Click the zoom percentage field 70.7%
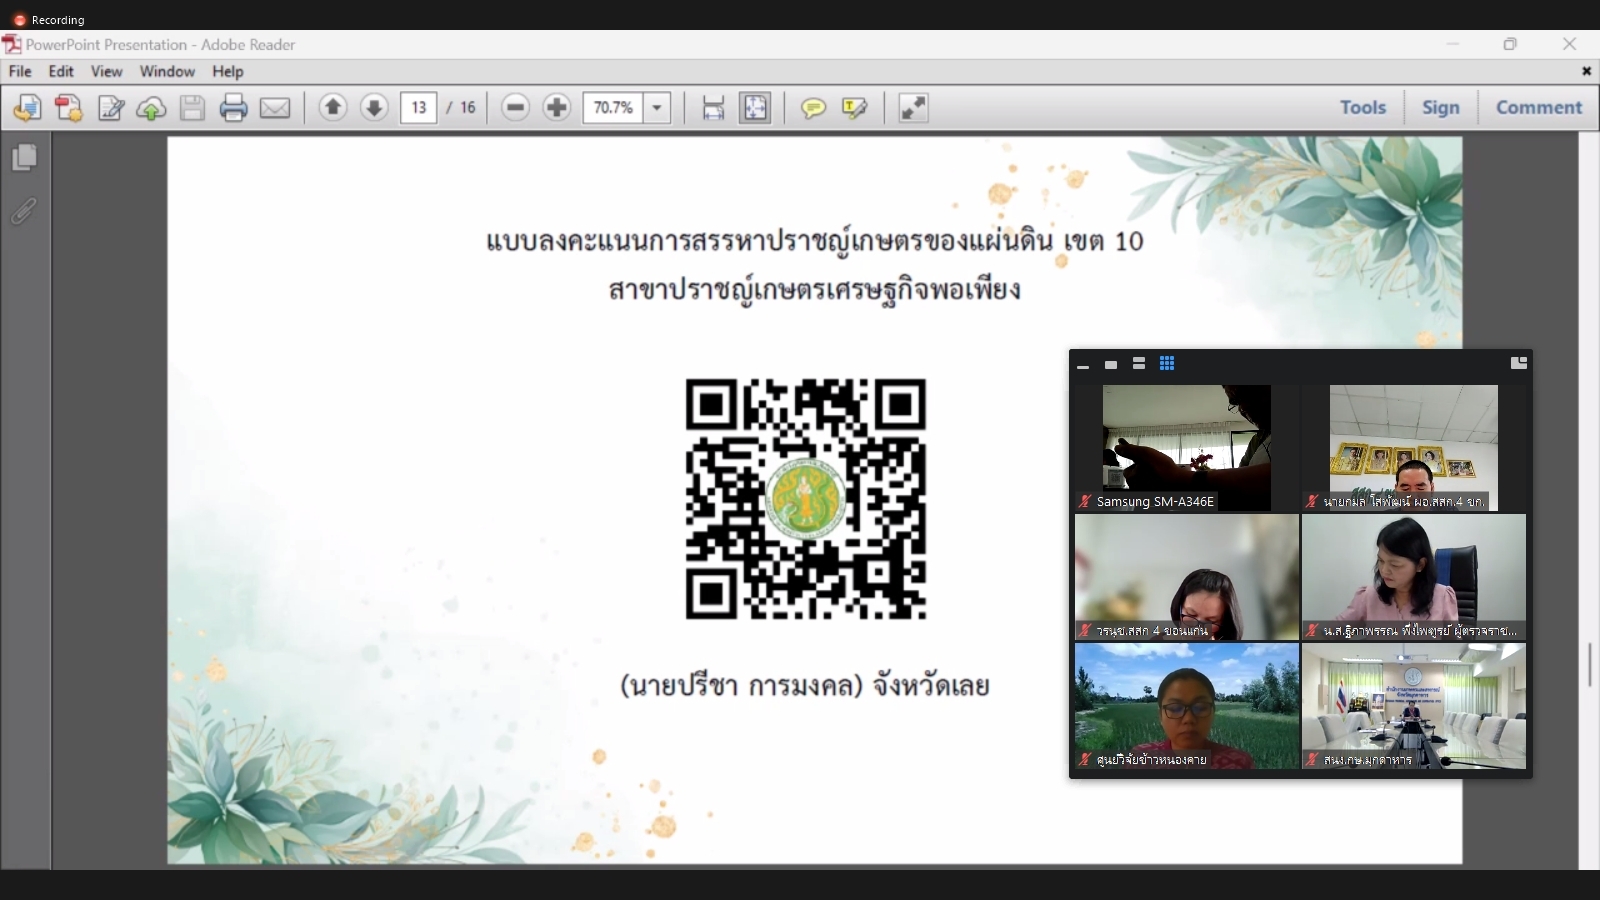Screen dimensions: 1600x900 pyautogui.click(x=613, y=107)
